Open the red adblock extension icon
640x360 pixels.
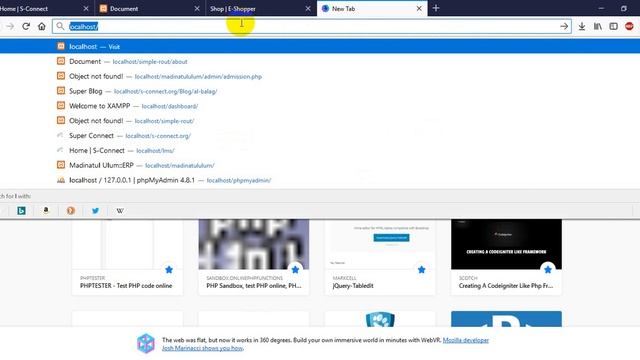pyautogui.click(x=629, y=27)
